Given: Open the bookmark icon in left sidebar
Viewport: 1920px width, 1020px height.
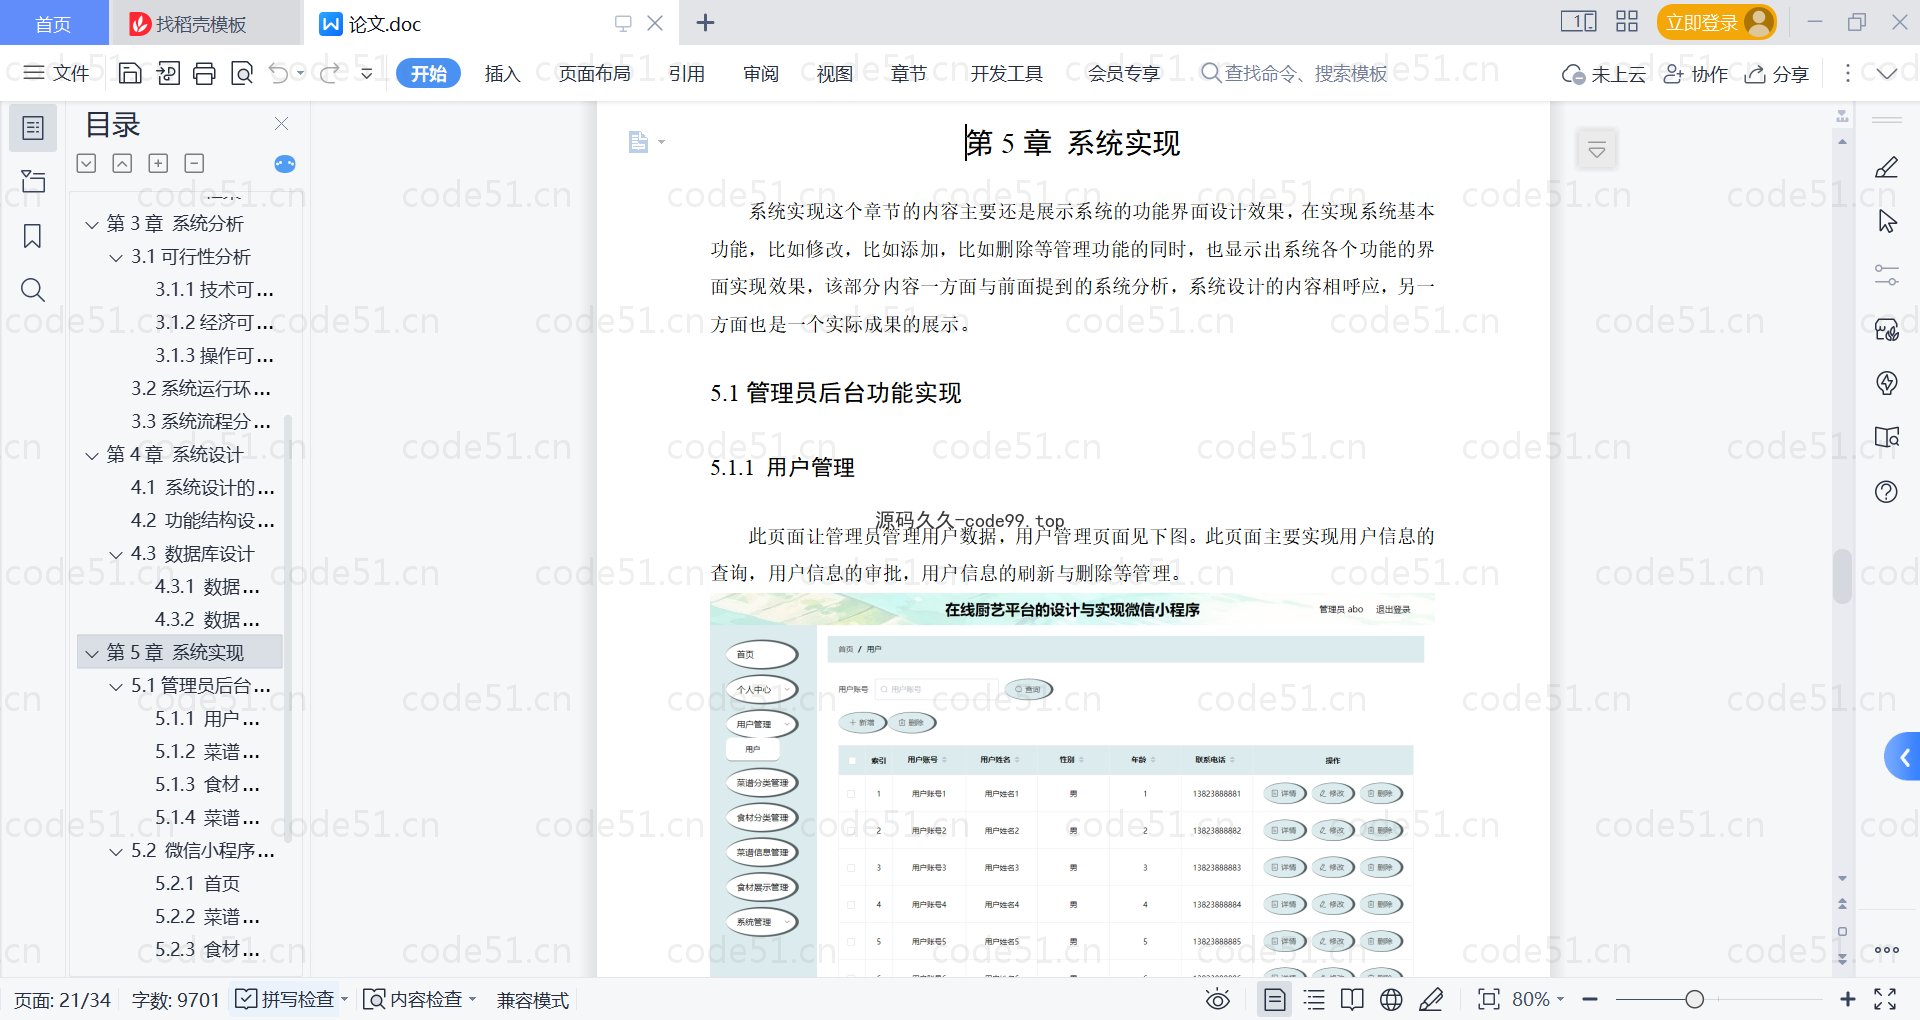Looking at the screenshot, I should point(33,236).
